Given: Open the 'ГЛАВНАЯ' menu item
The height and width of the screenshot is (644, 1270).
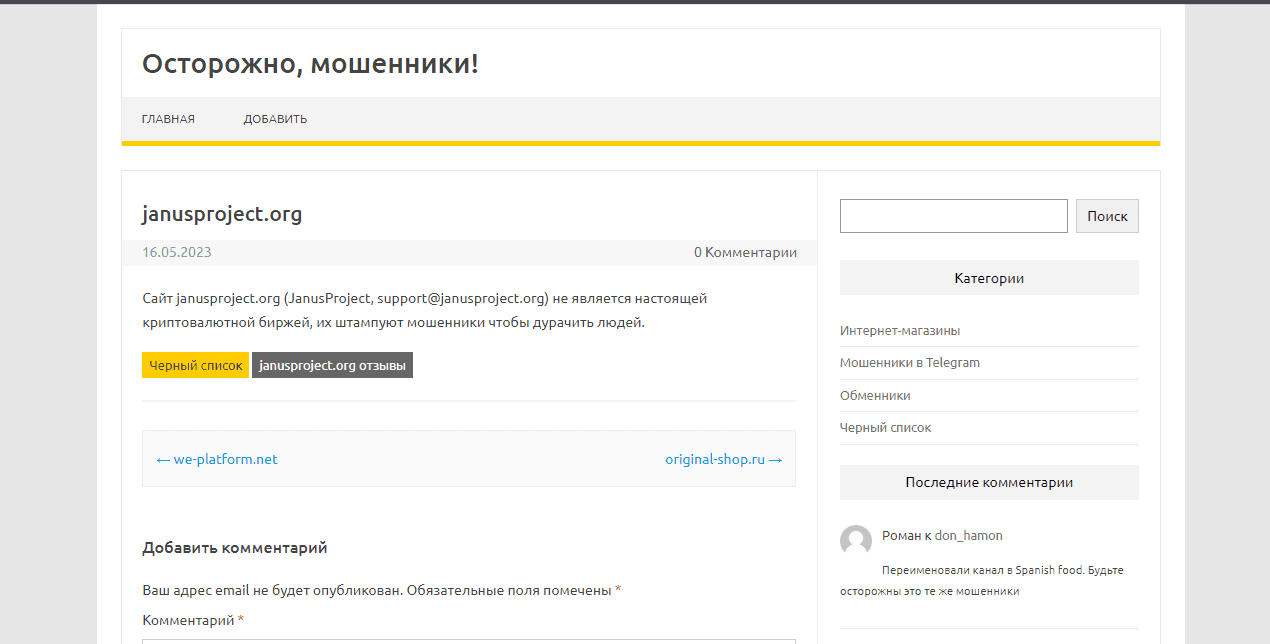Looking at the screenshot, I should click(x=168, y=118).
